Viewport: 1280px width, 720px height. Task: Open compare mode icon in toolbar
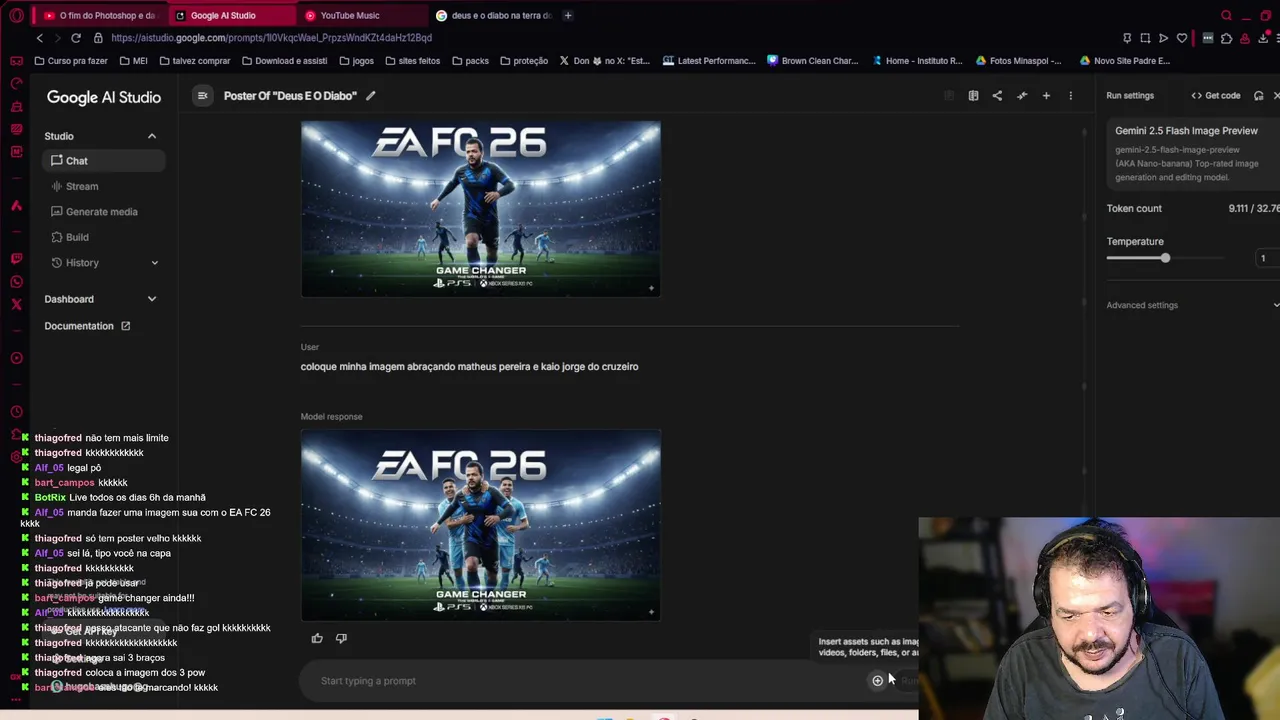[973, 96]
